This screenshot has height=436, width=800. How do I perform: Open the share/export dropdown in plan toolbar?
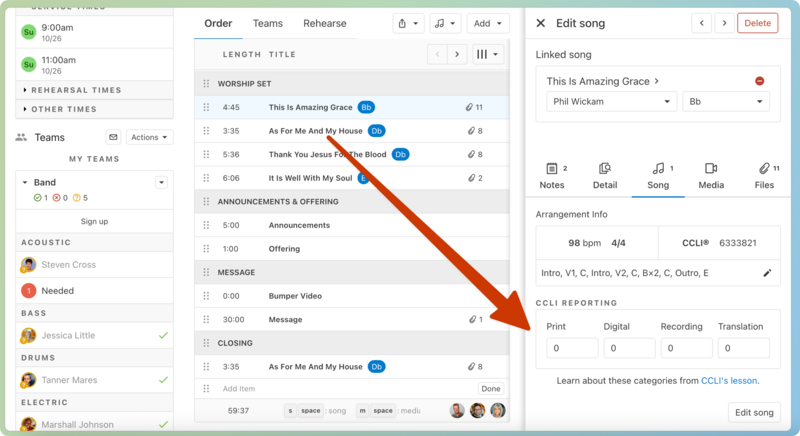408,23
